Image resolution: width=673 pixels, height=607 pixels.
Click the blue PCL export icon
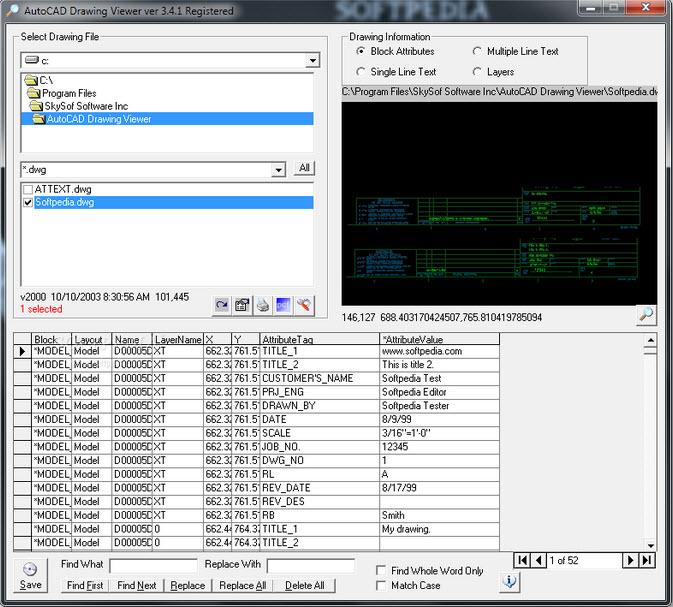[283, 305]
